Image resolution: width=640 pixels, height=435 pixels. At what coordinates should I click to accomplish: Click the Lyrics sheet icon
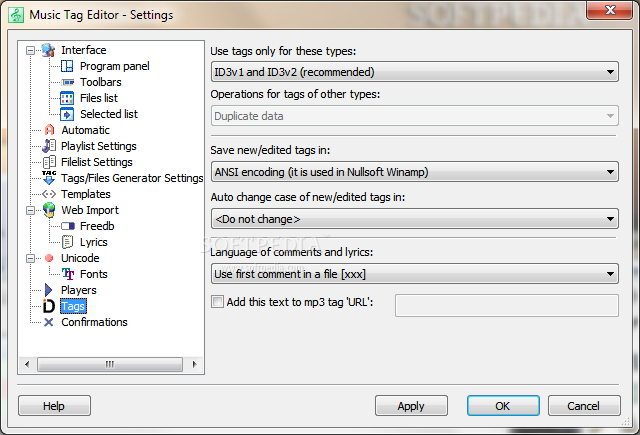tap(67, 242)
